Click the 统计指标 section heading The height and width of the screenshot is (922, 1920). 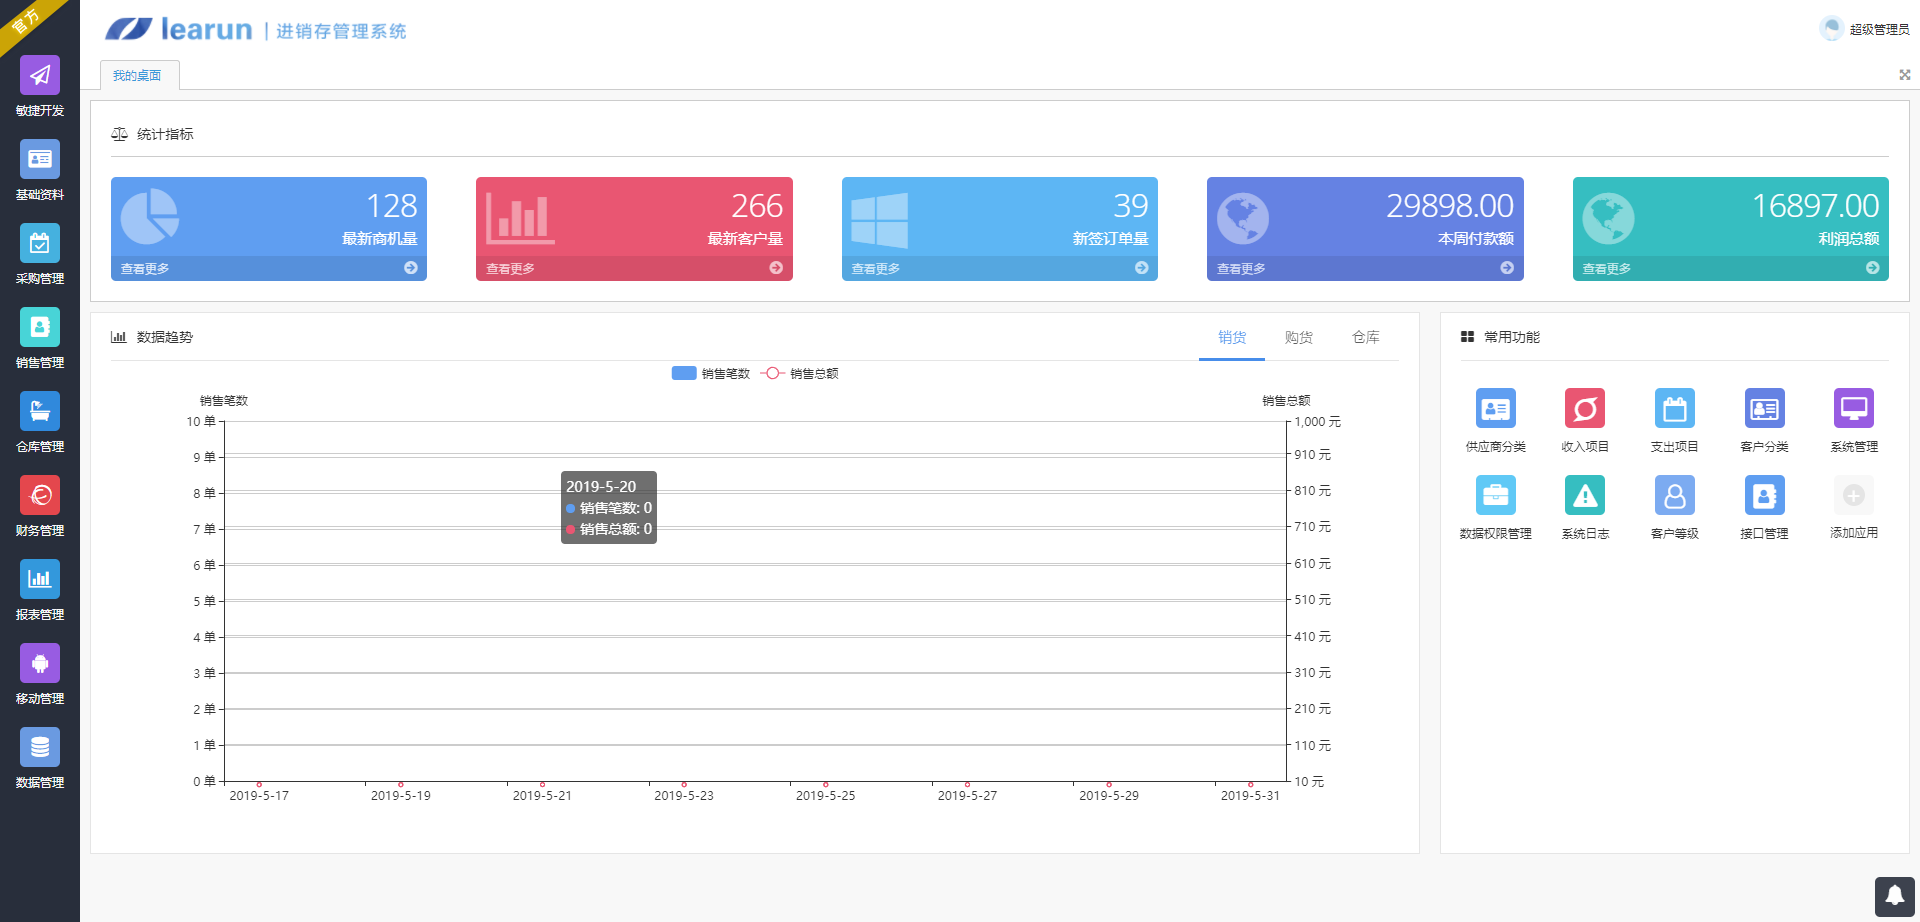click(165, 134)
